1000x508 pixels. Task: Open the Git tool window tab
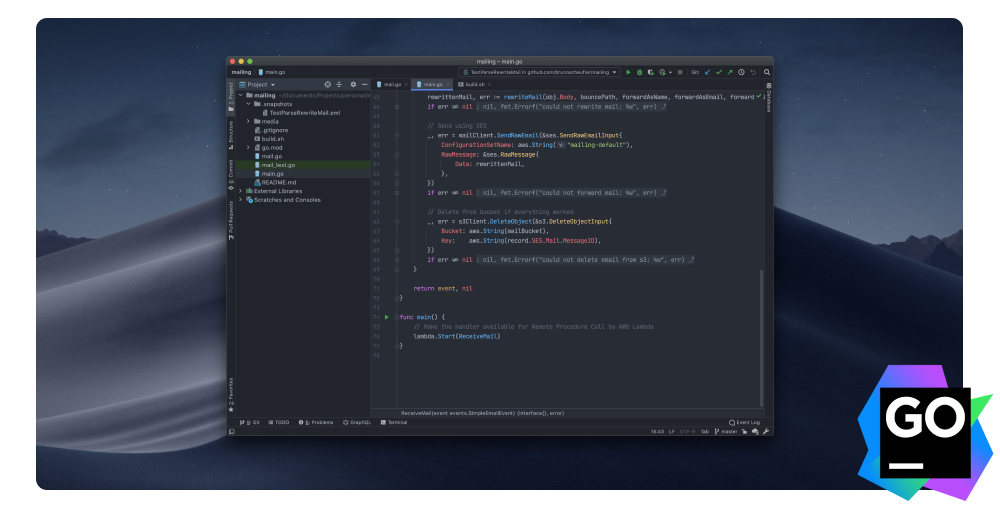point(249,422)
